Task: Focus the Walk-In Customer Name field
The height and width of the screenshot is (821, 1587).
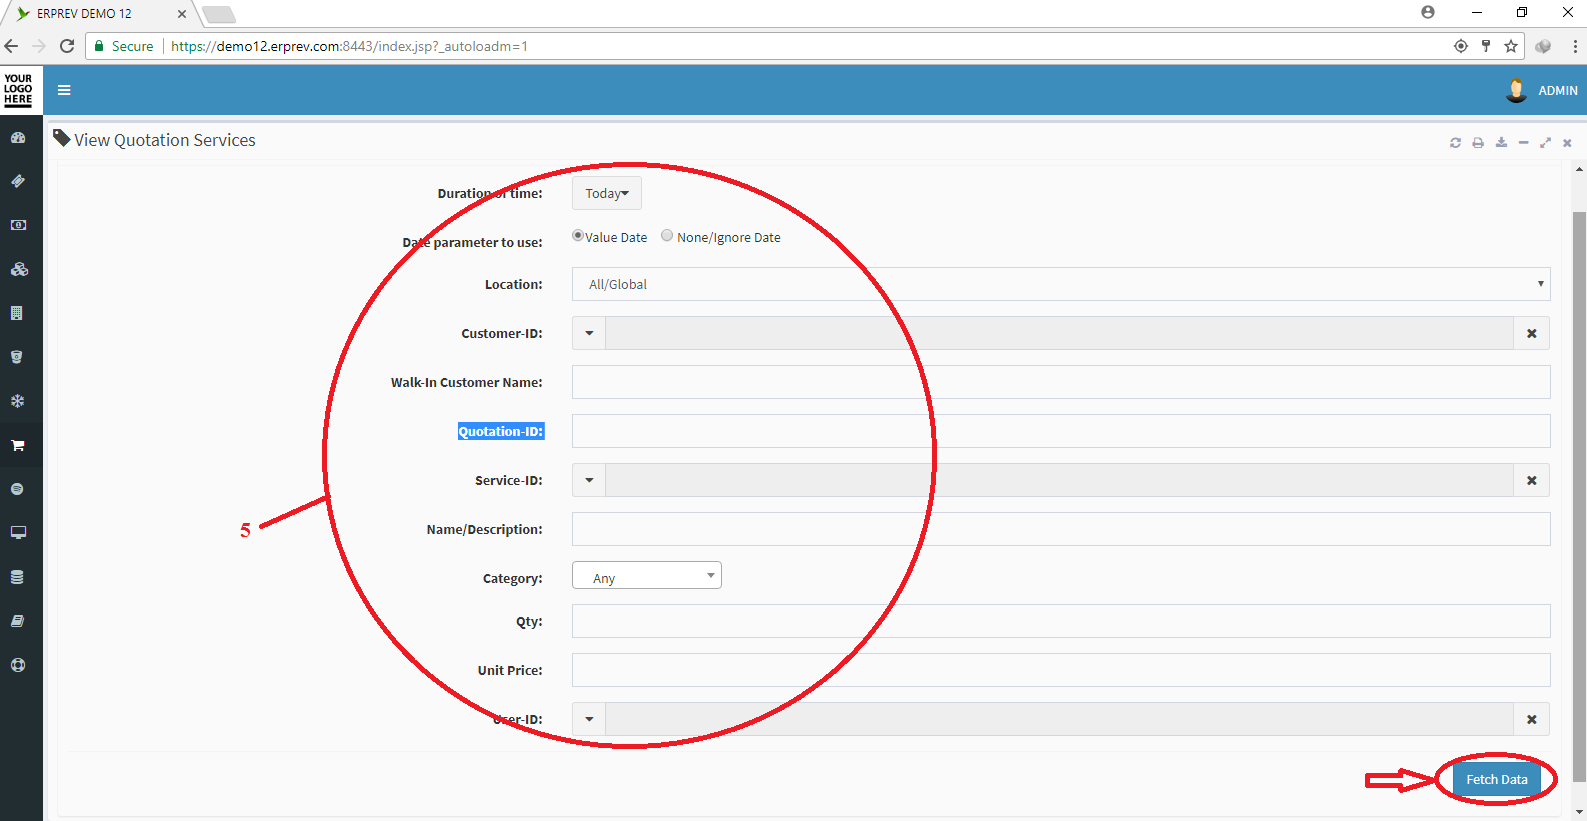Action: coord(1061,382)
